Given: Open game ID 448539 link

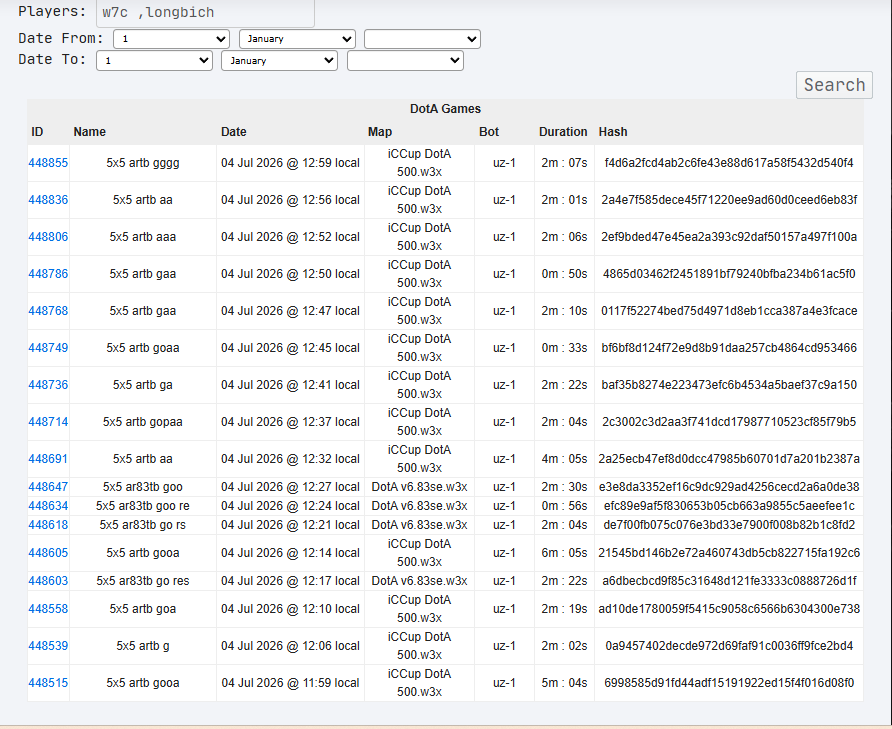Looking at the screenshot, I should pos(48,646).
